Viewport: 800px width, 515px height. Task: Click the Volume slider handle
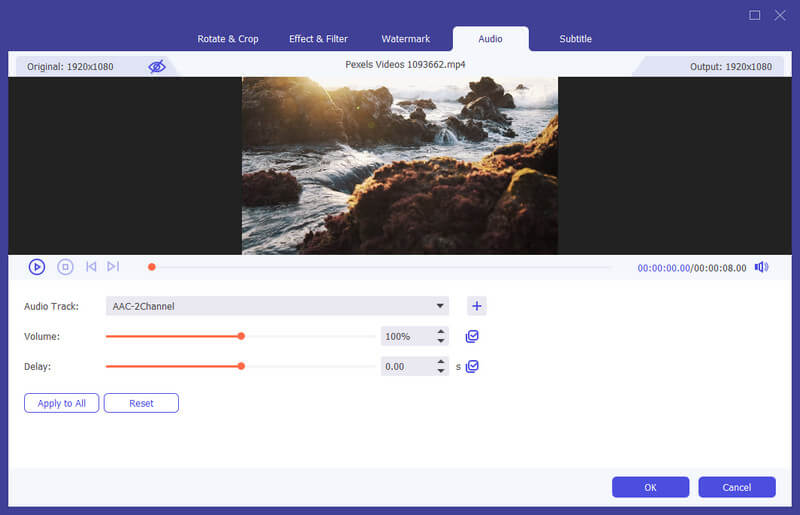pos(241,336)
